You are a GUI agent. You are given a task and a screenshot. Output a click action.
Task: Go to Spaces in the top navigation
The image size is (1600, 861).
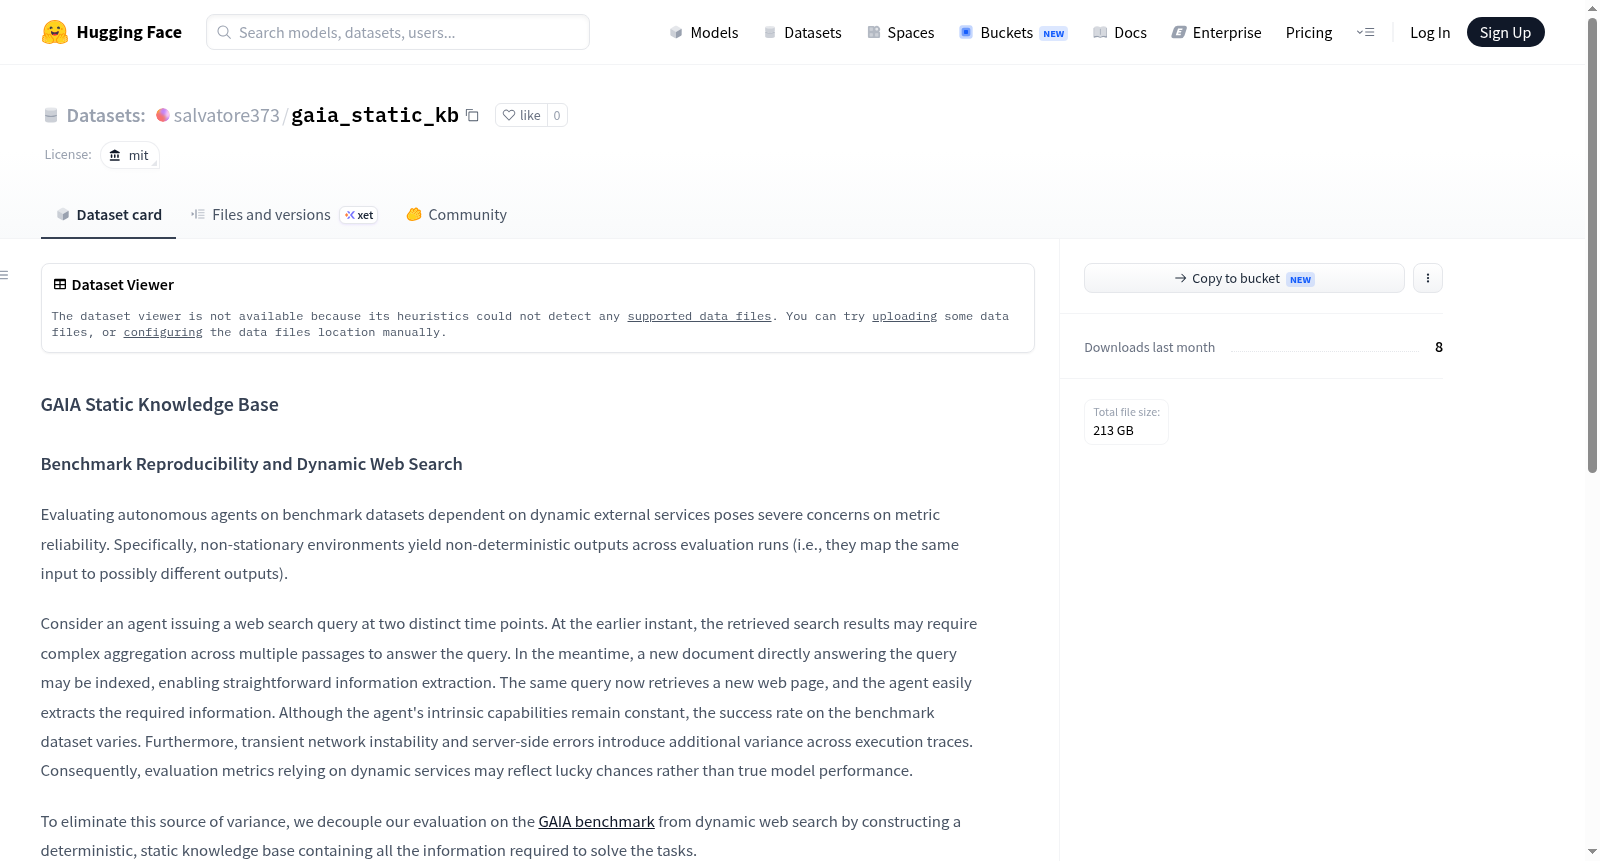point(900,33)
